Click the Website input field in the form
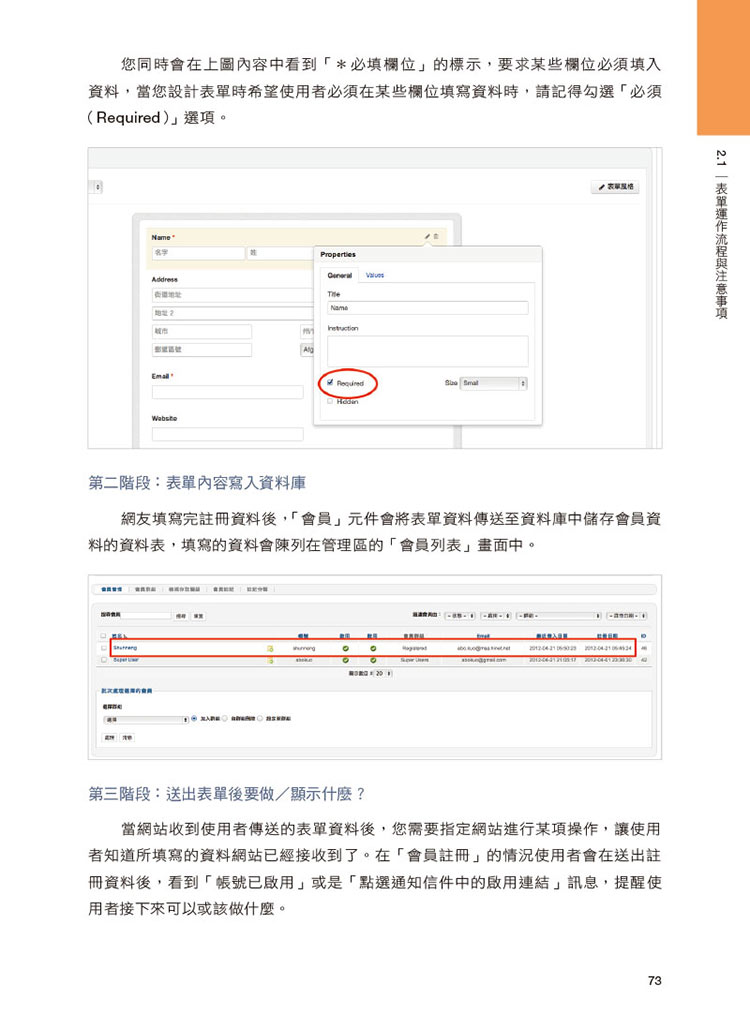 pyautogui.click(x=228, y=434)
